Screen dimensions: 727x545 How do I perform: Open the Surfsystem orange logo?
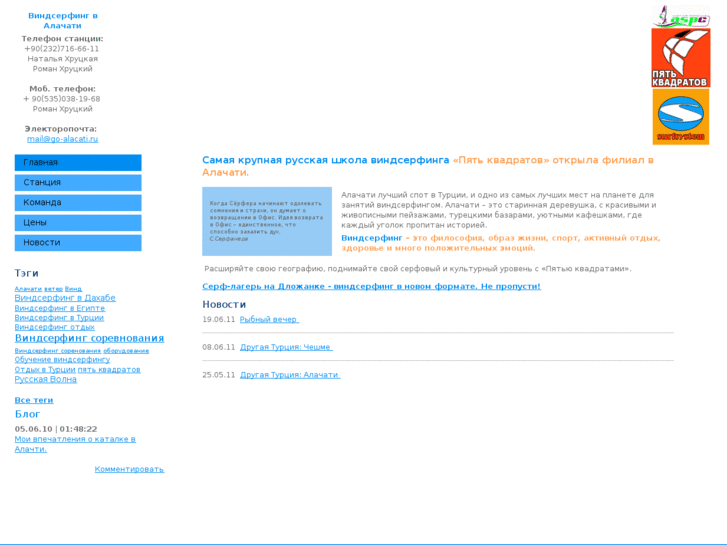pos(681,117)
